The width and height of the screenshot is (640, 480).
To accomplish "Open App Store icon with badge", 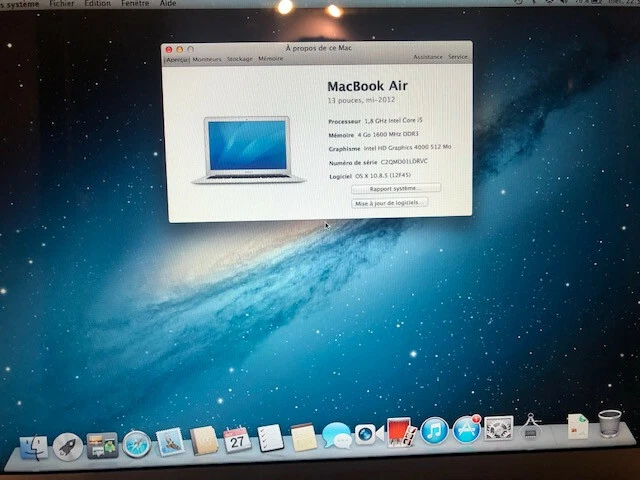I will coord(467,429).
